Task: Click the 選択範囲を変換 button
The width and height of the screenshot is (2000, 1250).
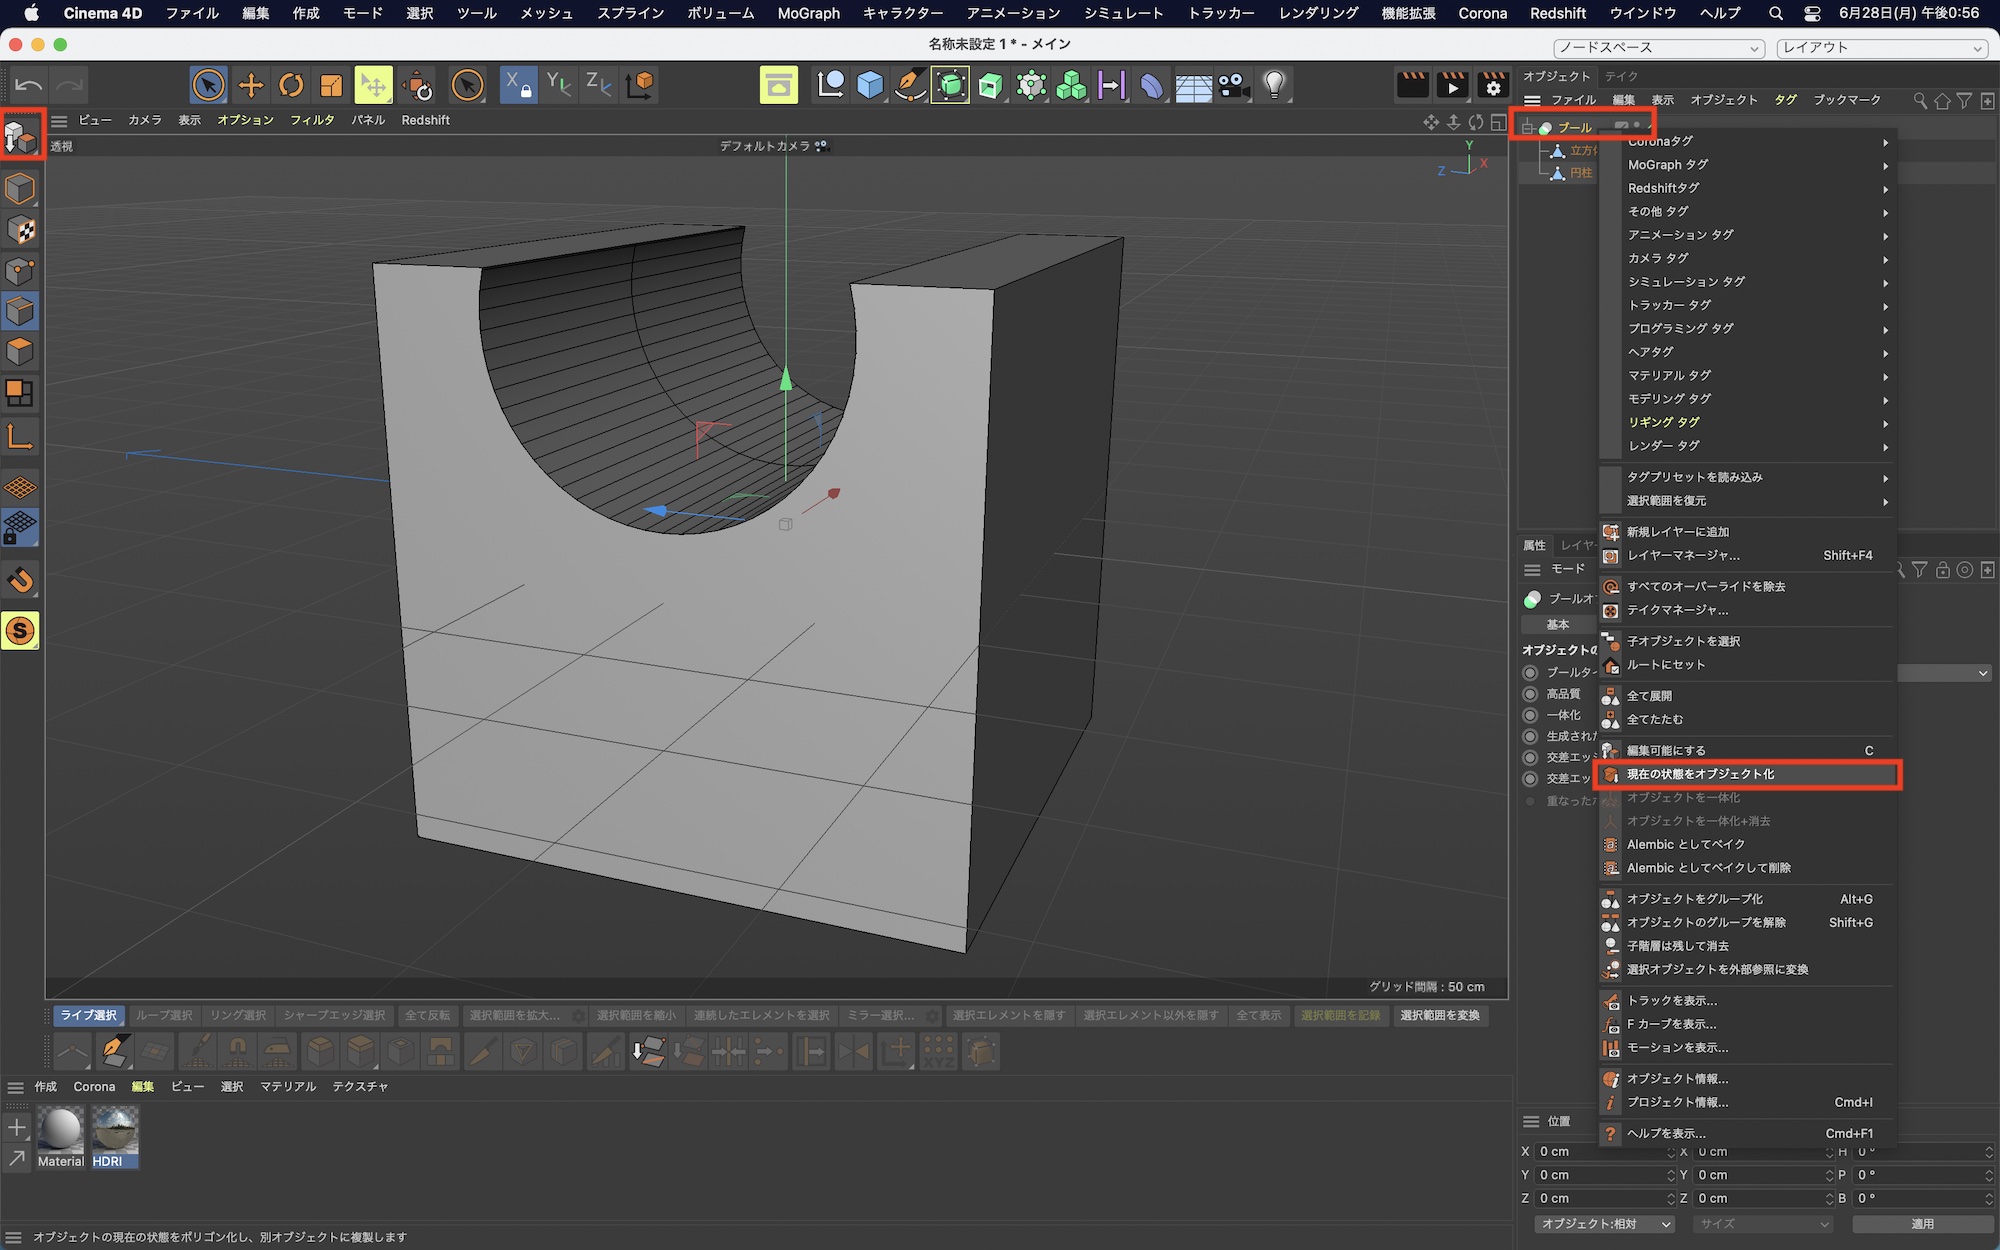Action: click(1439, 1015)
